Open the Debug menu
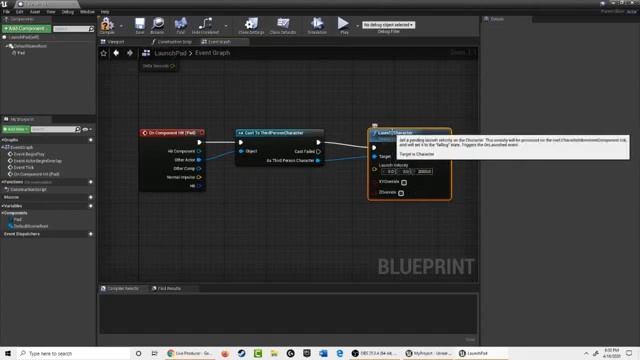640x360 pixels. pyautogui.click(x=68, y=12)
